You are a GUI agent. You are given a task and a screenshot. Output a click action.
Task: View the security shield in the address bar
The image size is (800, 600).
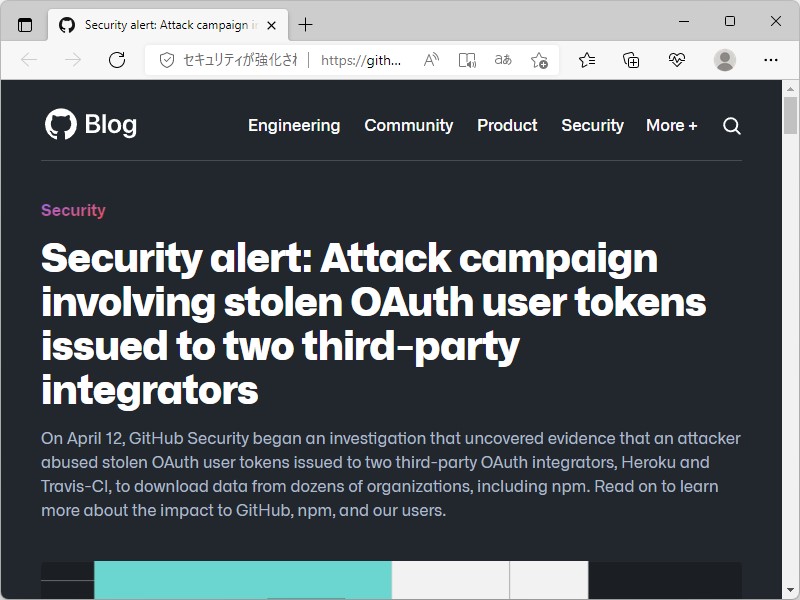pos(165,60)
